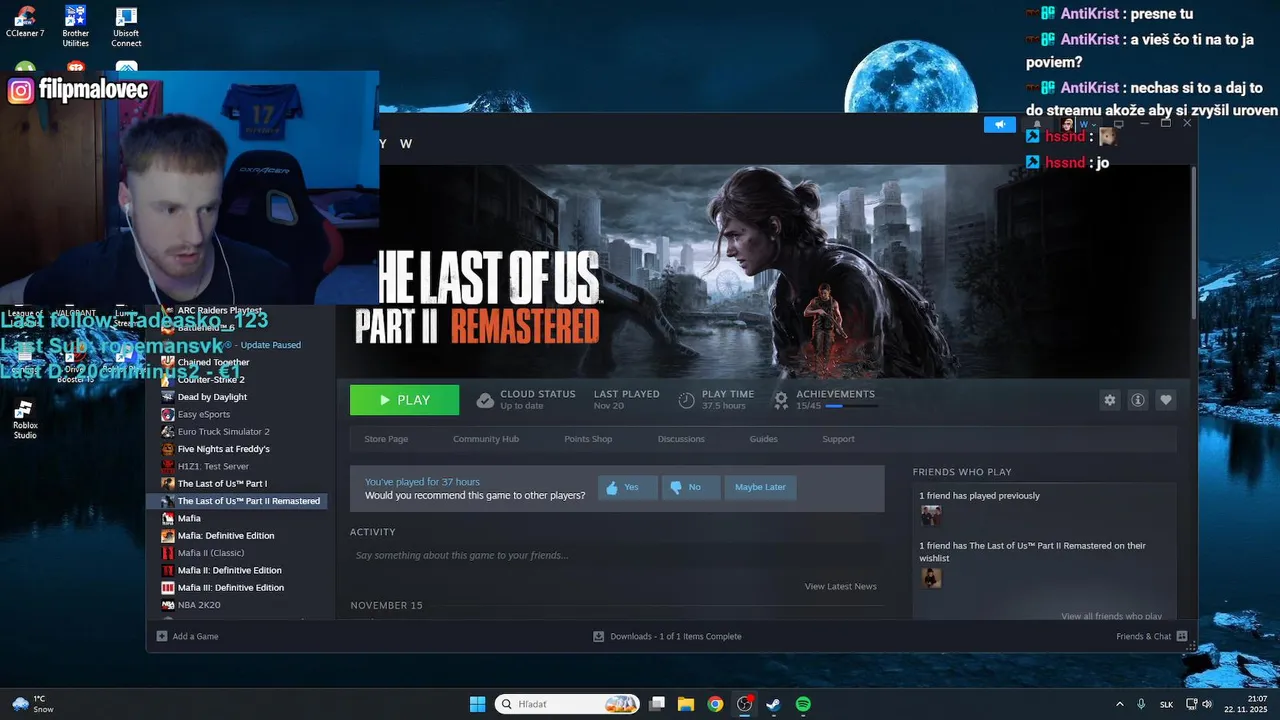1280x720 pixels.
Task: Select Easy eSports in the library list
Action: (x=205, y=414)
